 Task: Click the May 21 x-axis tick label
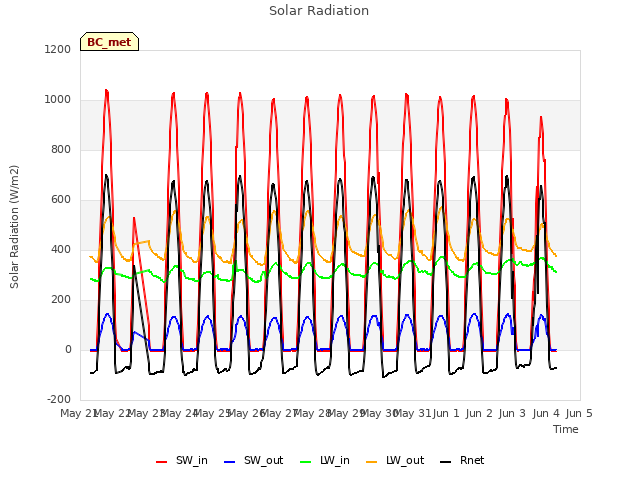click(x=78, y=413)
